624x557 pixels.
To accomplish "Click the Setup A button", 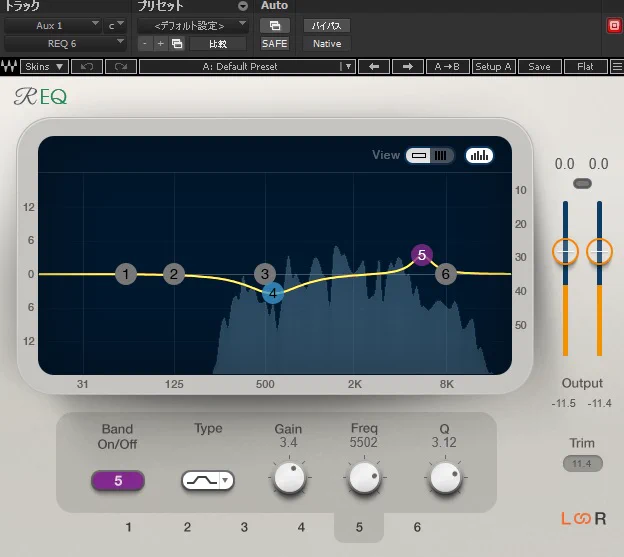I will 493,66.
